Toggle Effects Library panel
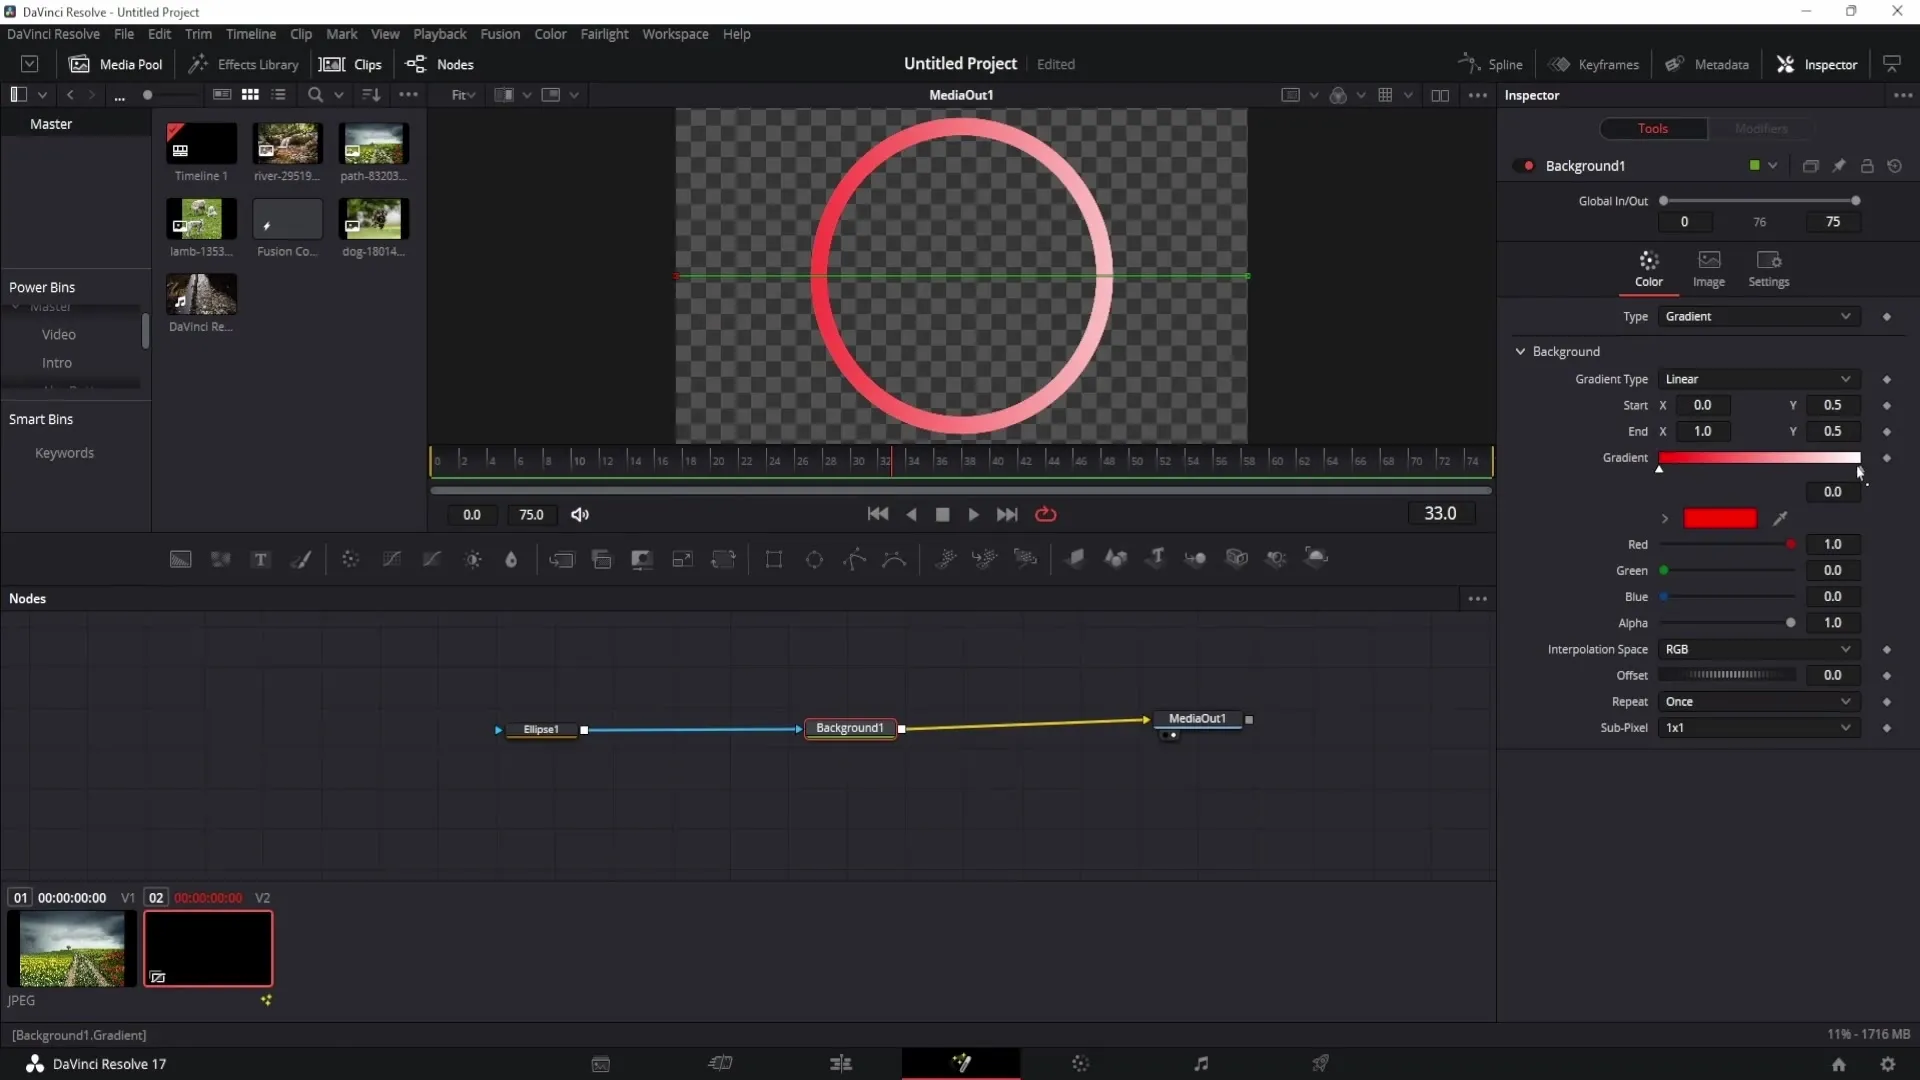1920x1080 pixels. pyautogui.click(x=244, y=64)
